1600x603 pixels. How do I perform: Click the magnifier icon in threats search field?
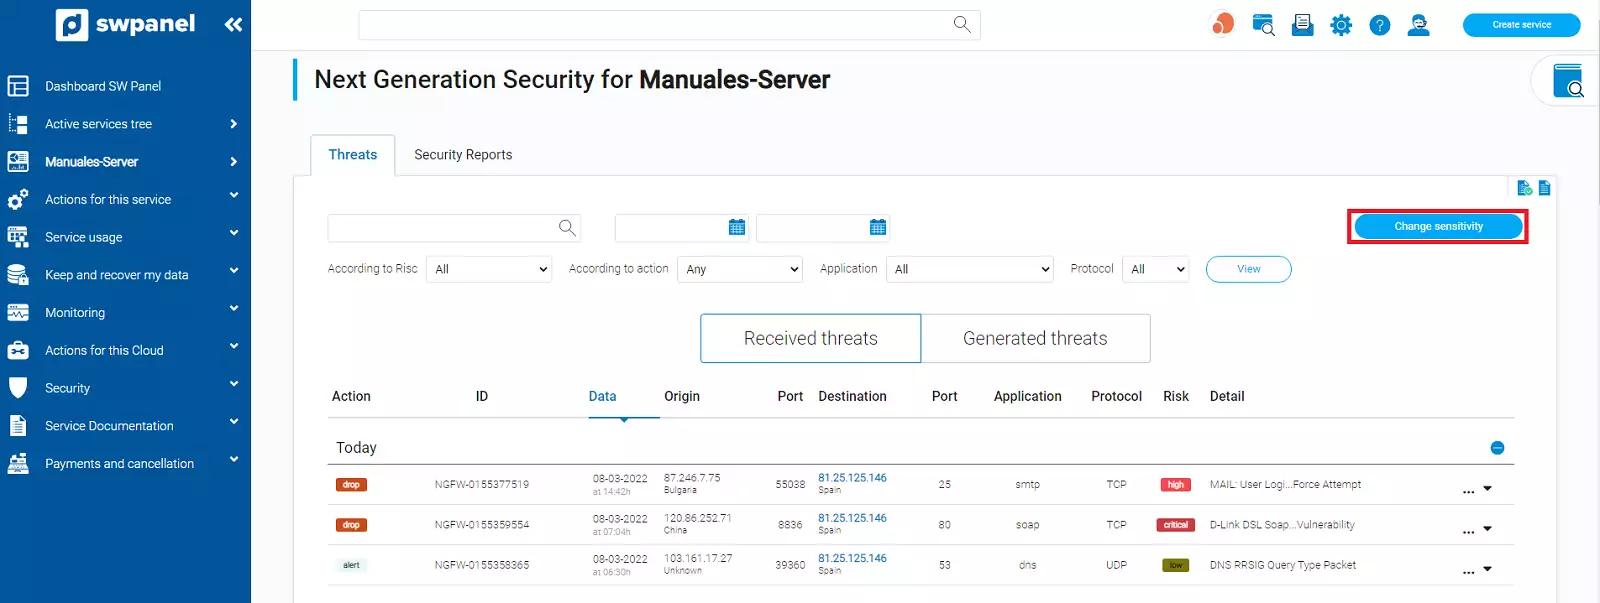click(x=567, y=227)
